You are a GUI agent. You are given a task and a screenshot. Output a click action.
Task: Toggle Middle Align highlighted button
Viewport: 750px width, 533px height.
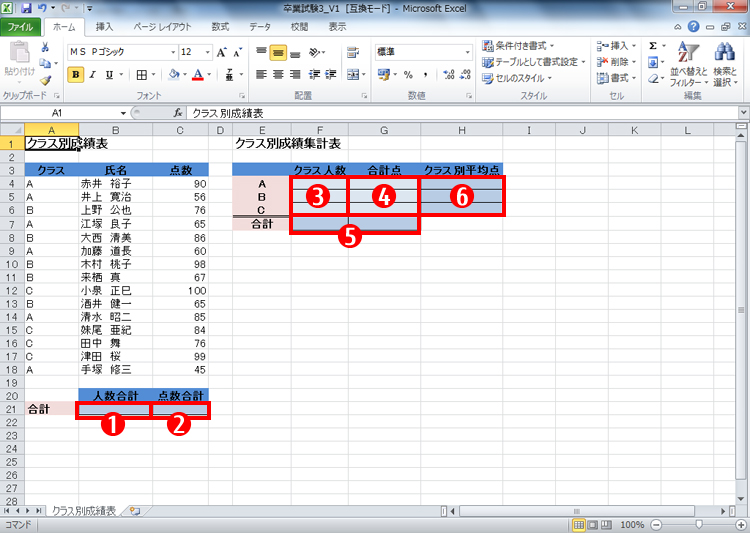point(278,52)
